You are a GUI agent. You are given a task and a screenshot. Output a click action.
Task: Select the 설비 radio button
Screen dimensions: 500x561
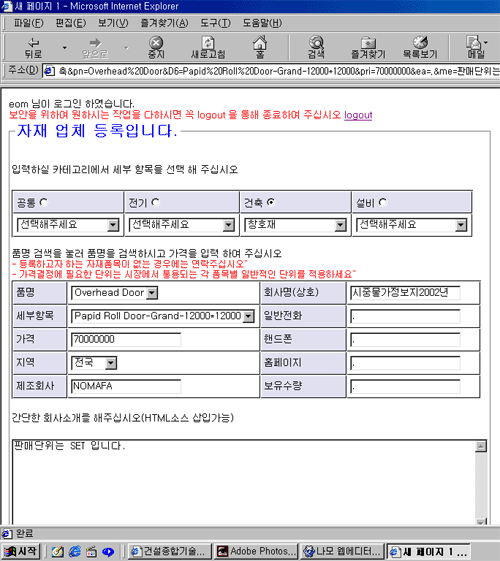(x=383, y=202)
